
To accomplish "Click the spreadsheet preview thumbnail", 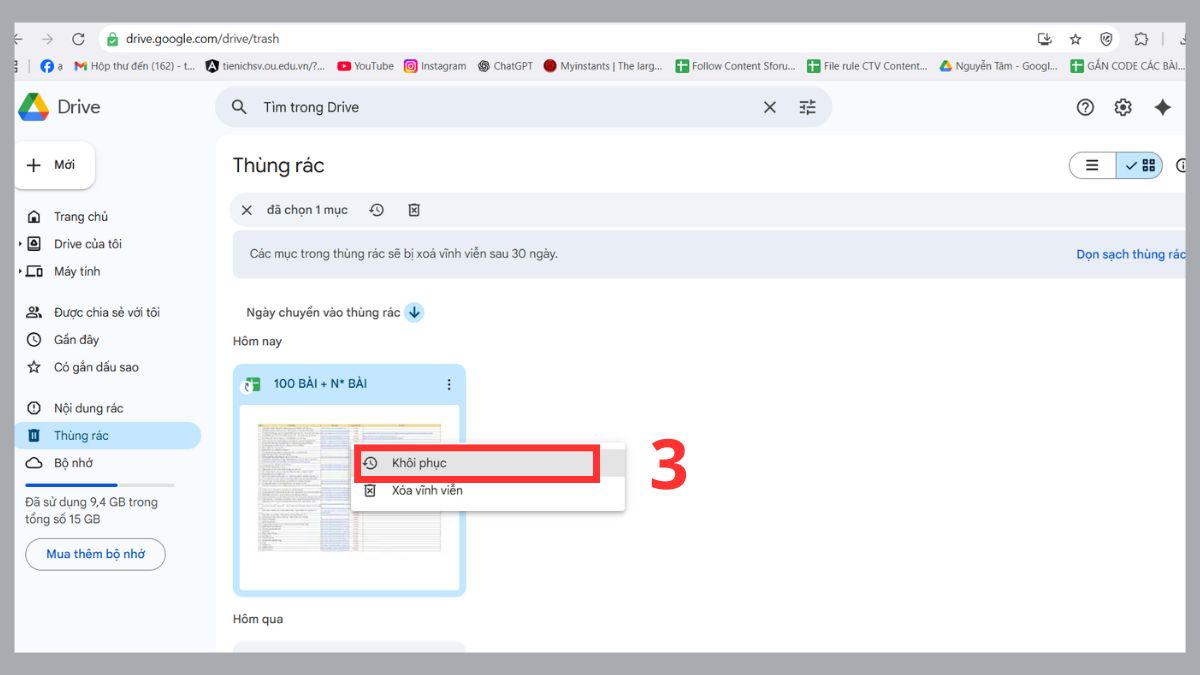I will click(349, 488).
